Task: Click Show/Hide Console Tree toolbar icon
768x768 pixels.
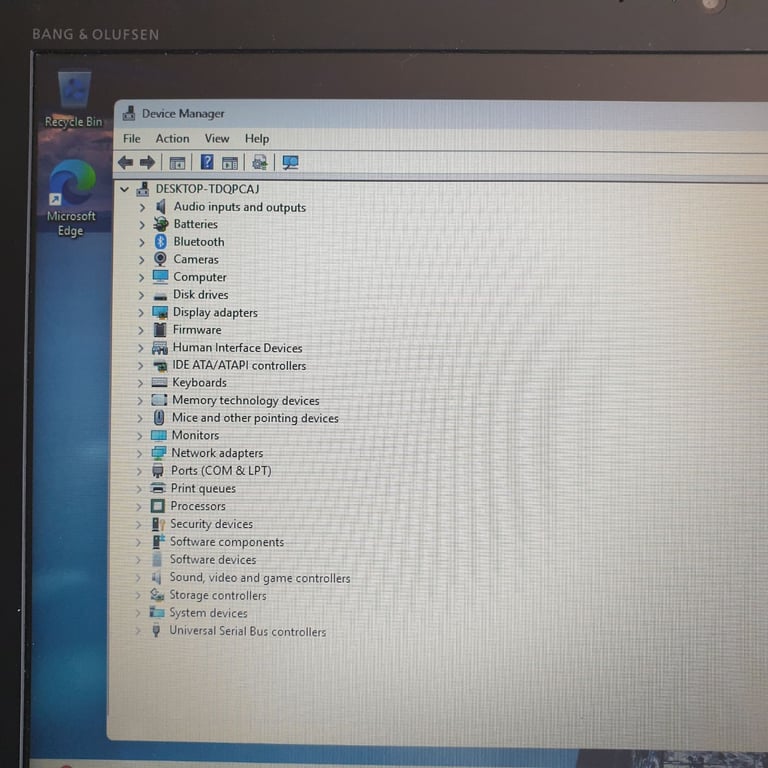Action: 177,163
